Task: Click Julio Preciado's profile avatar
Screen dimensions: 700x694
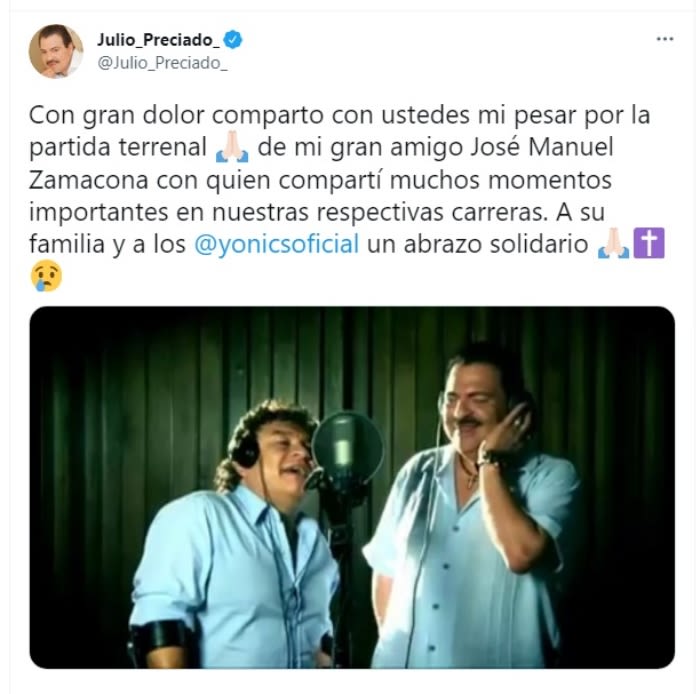Action: [56, 51]
